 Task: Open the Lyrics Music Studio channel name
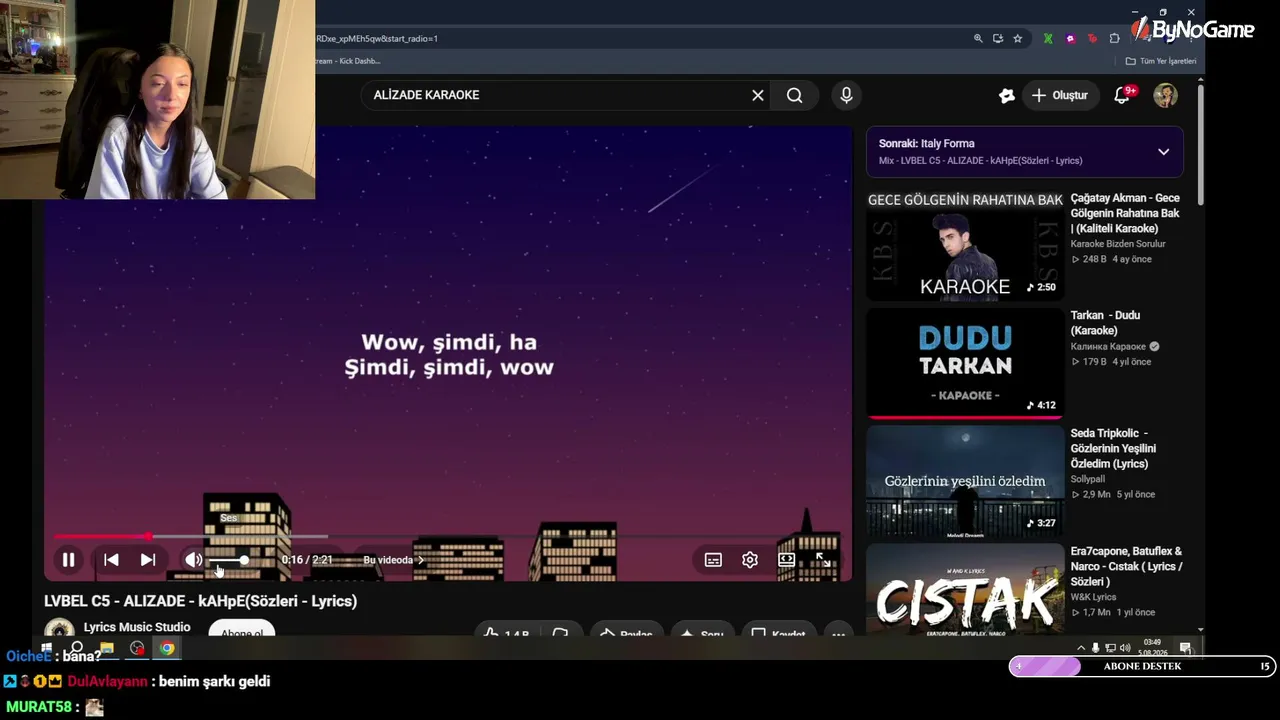(x=137, y=627)
